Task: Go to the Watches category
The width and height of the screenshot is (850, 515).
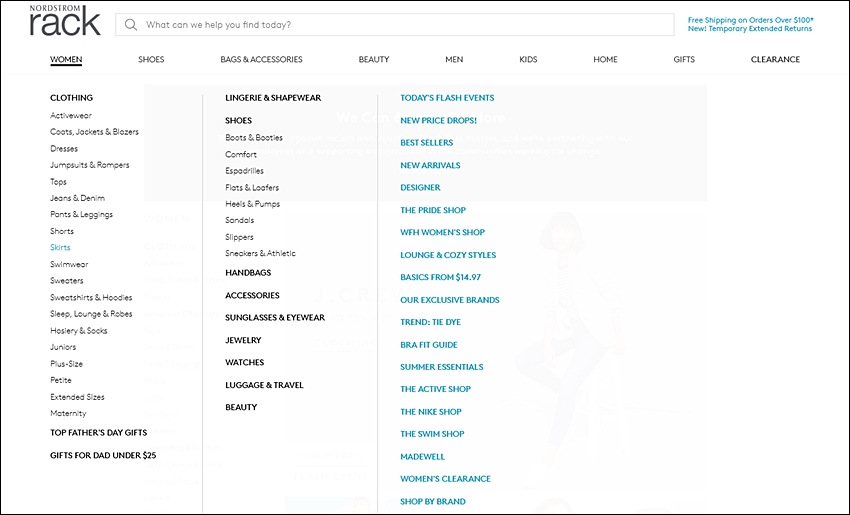Action: point(244,363)
